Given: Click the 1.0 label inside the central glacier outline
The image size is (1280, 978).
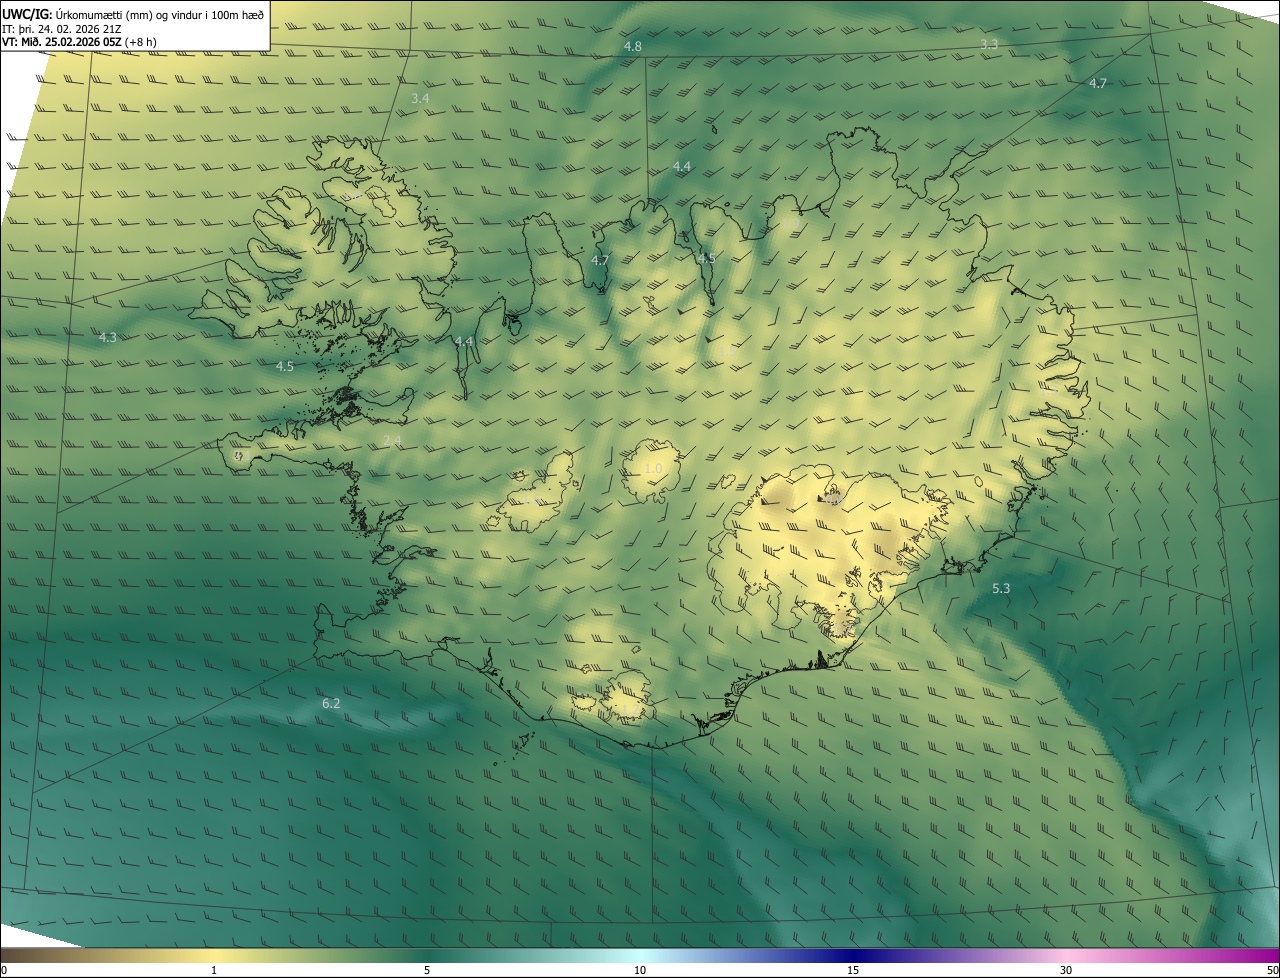Looking at the screenshot, I should coord(653,469).
